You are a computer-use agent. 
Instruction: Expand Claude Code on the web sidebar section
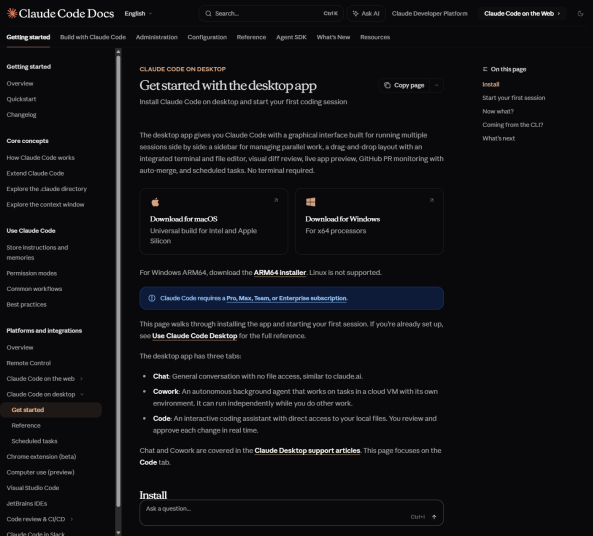click(x=81, y=379)
